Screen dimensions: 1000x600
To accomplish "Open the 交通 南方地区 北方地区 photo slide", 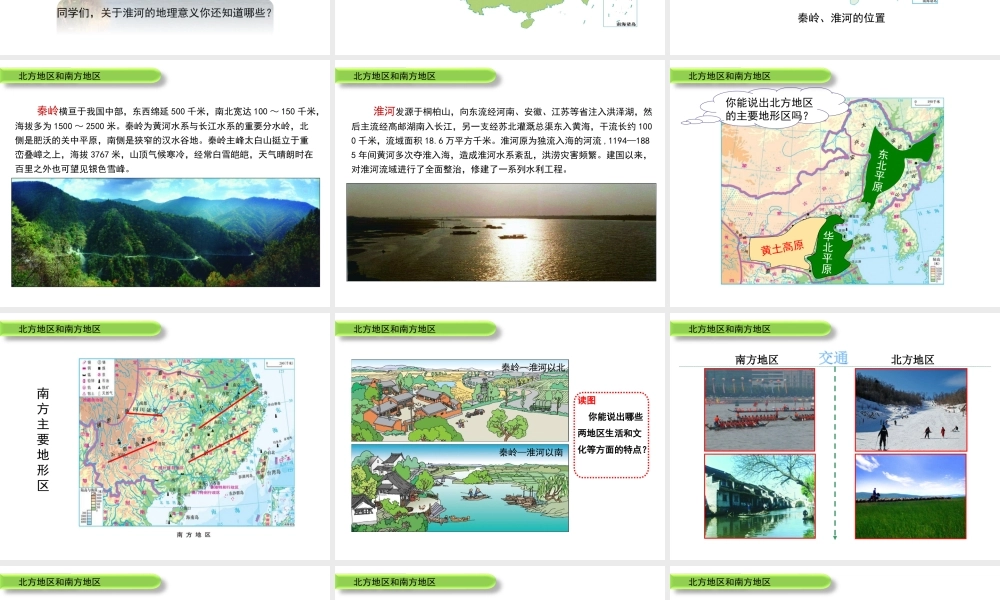I will click(x=835, y=437).
